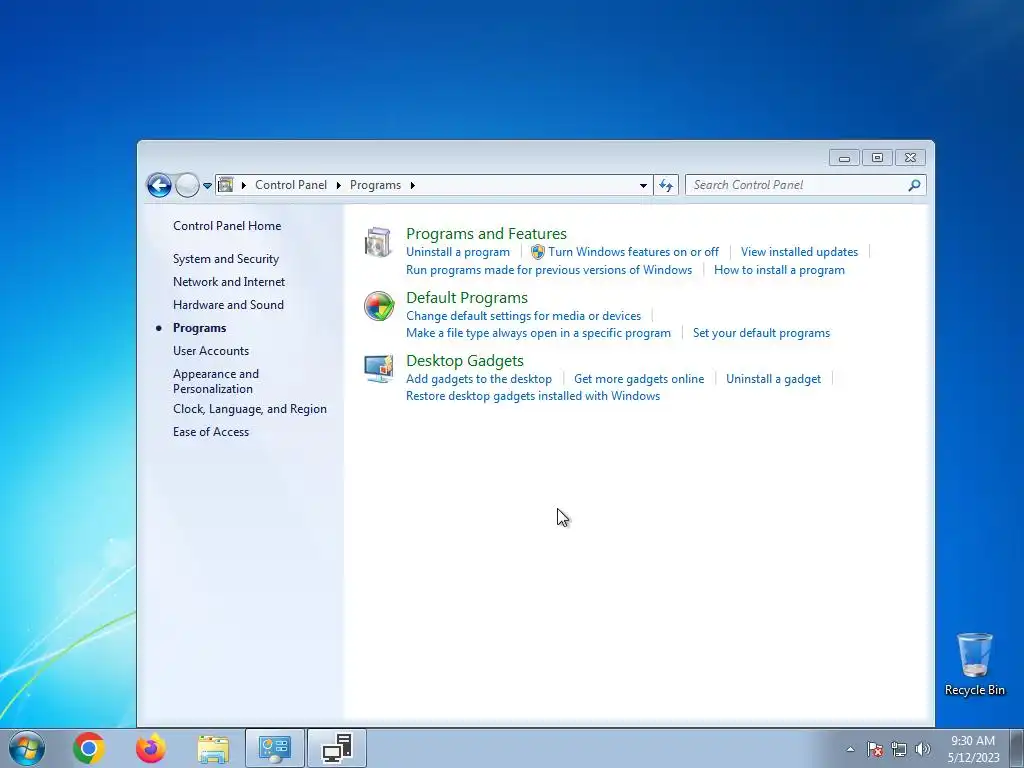The image size is (1024, 768).
Task: Open the Windows Start menu
Action: 27,748
